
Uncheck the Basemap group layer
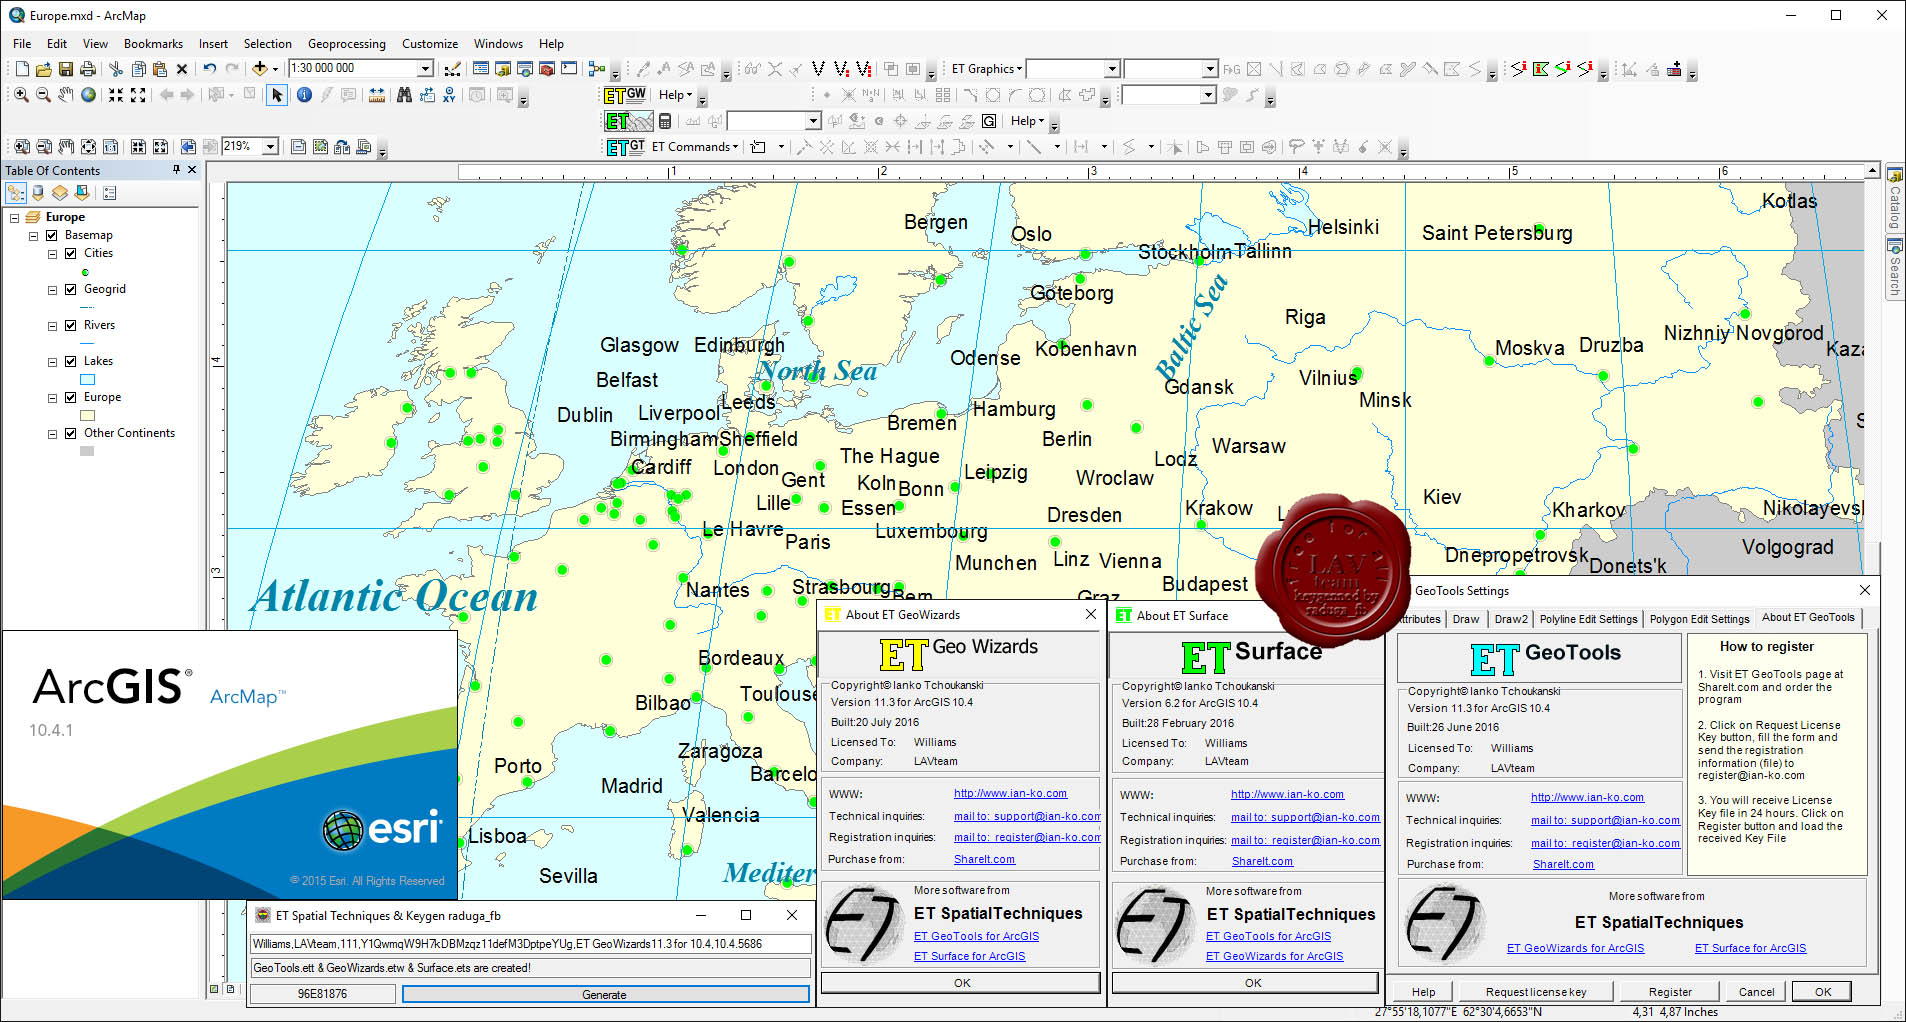[x=52, y=236]
